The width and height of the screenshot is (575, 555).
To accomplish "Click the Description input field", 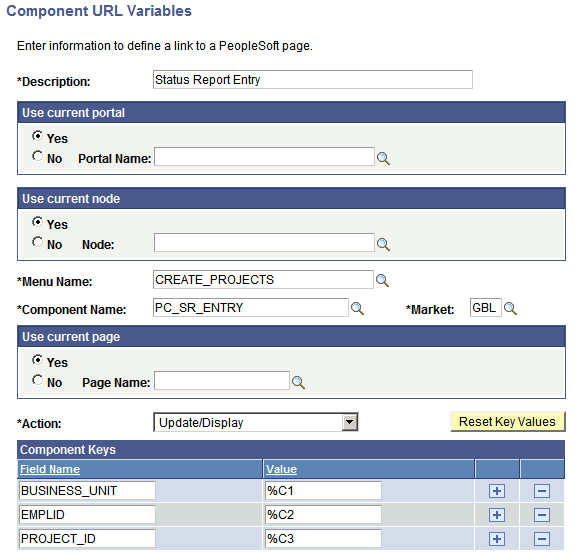I will coord(313,80).
